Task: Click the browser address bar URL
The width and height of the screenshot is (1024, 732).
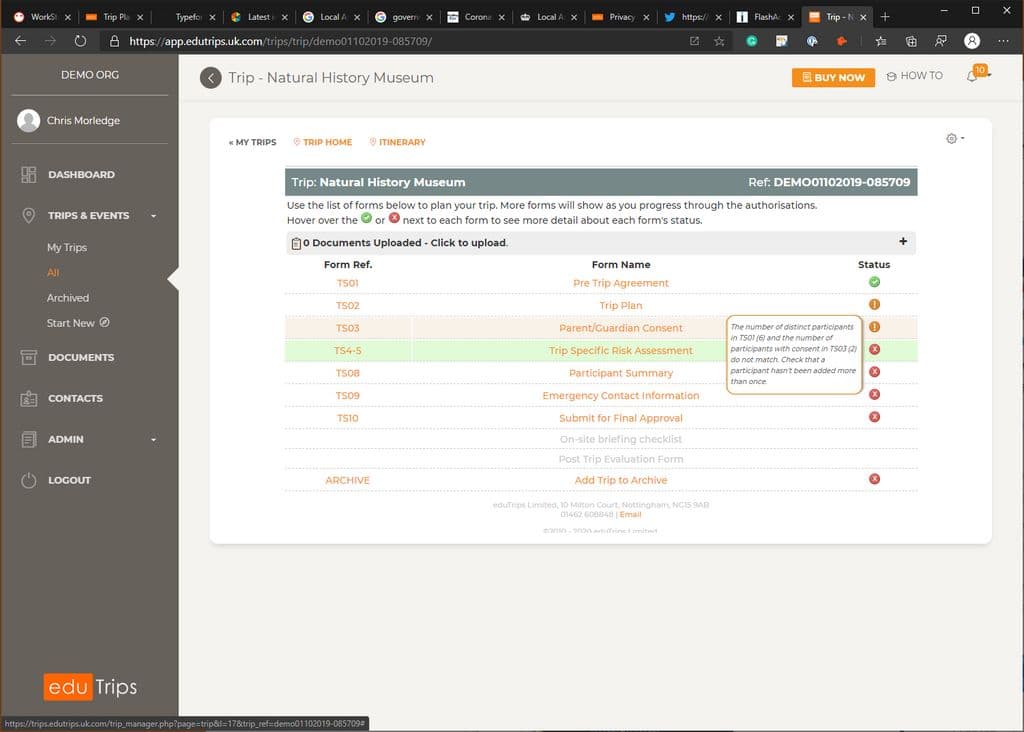Action: [281, 41]
